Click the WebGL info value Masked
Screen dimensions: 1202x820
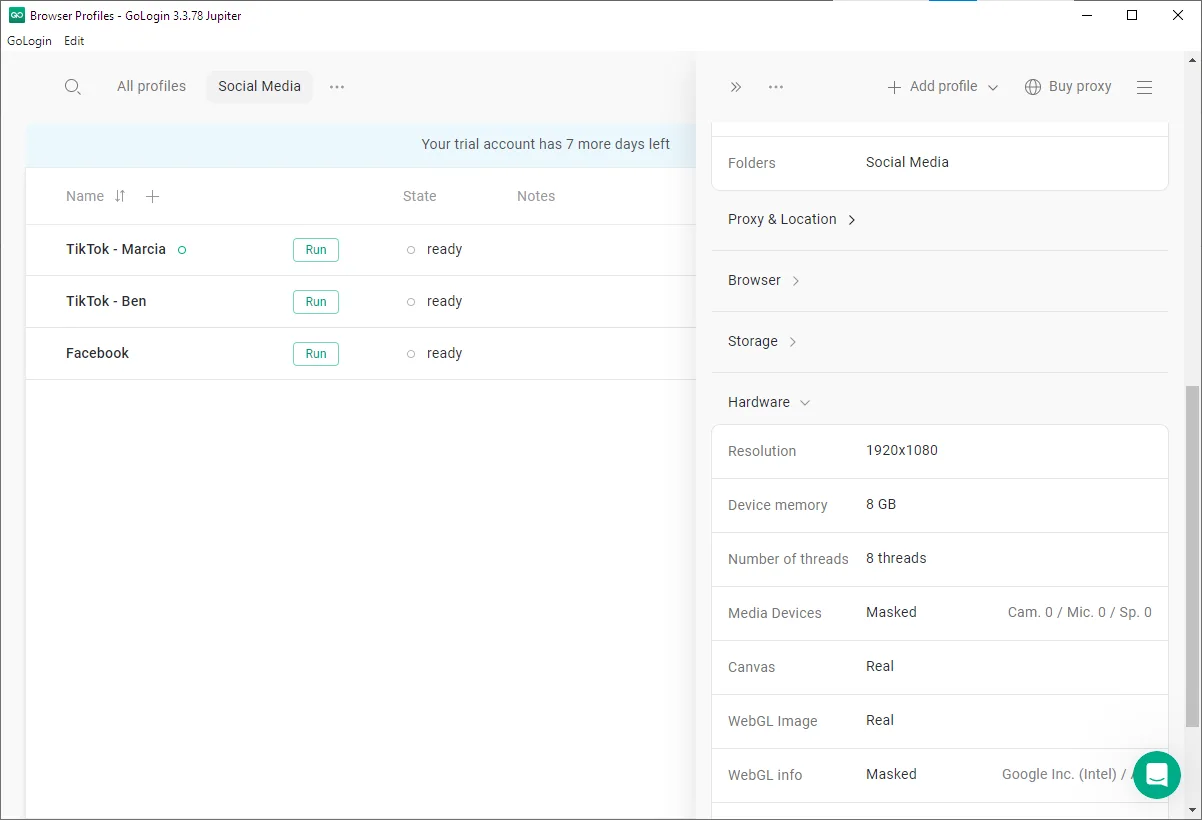(891, 775)
